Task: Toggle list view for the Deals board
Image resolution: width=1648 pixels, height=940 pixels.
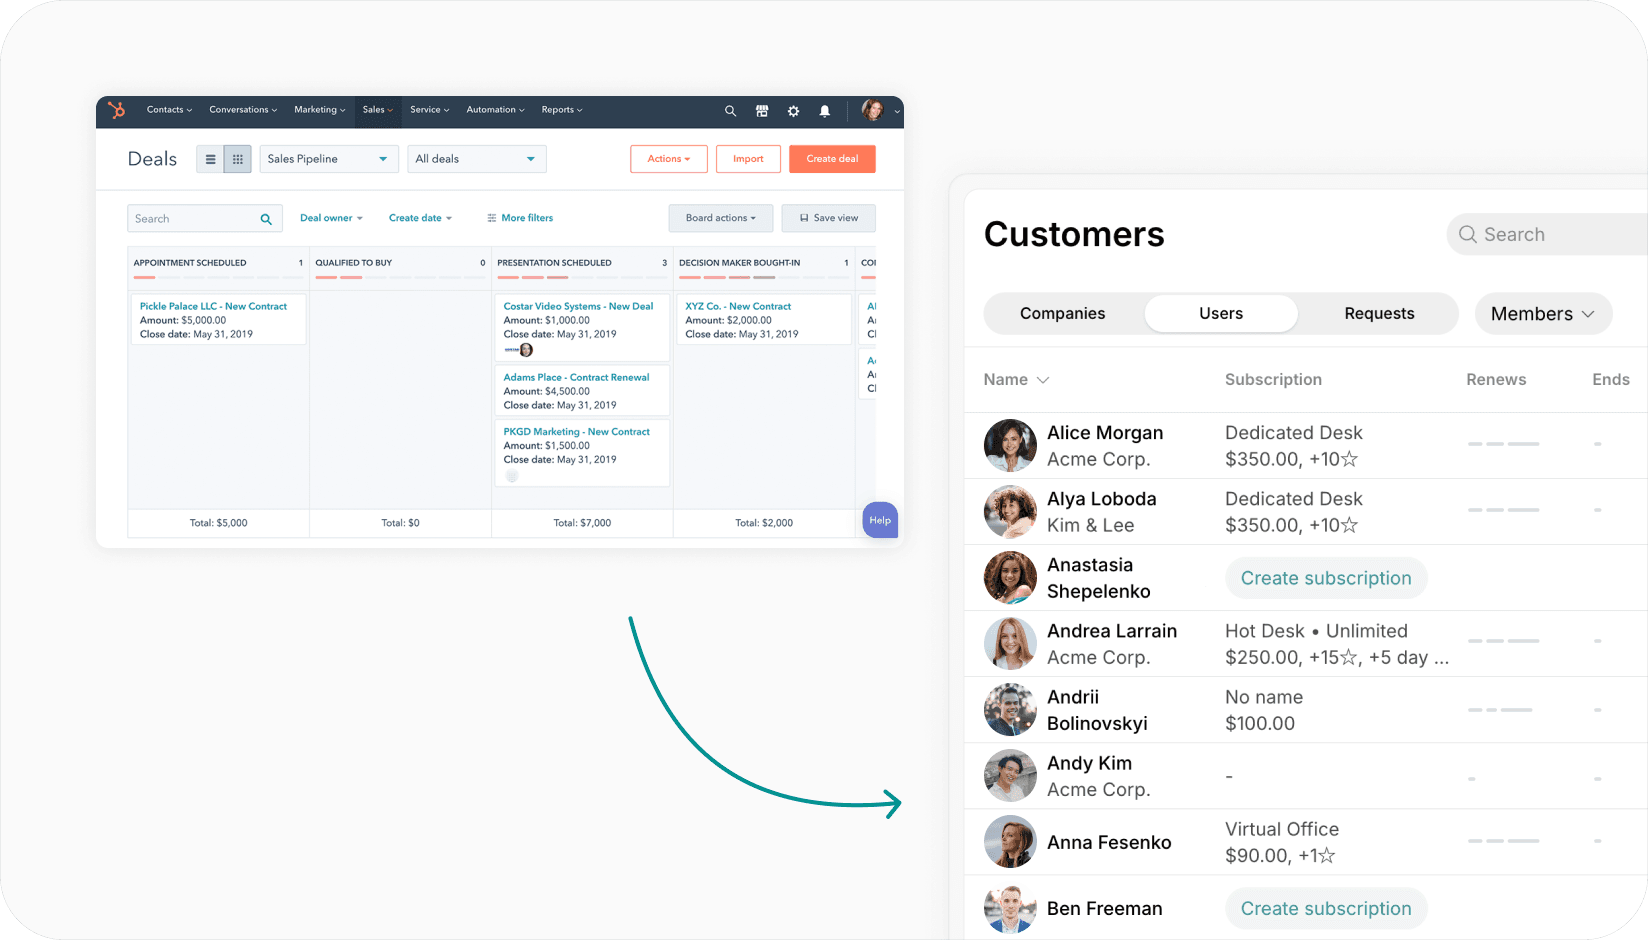Action: click(209, 158)
